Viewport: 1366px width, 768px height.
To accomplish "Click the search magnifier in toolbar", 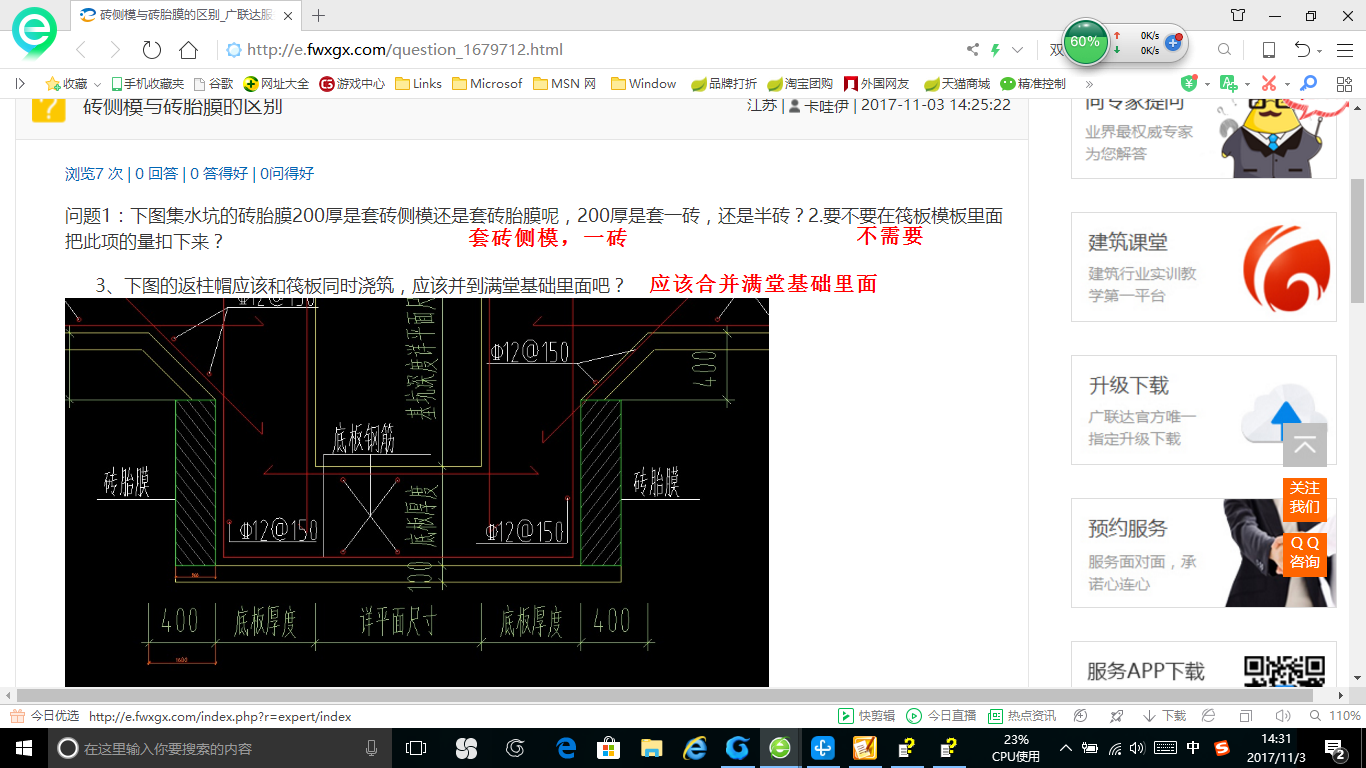I will (x=1224, y=50).
